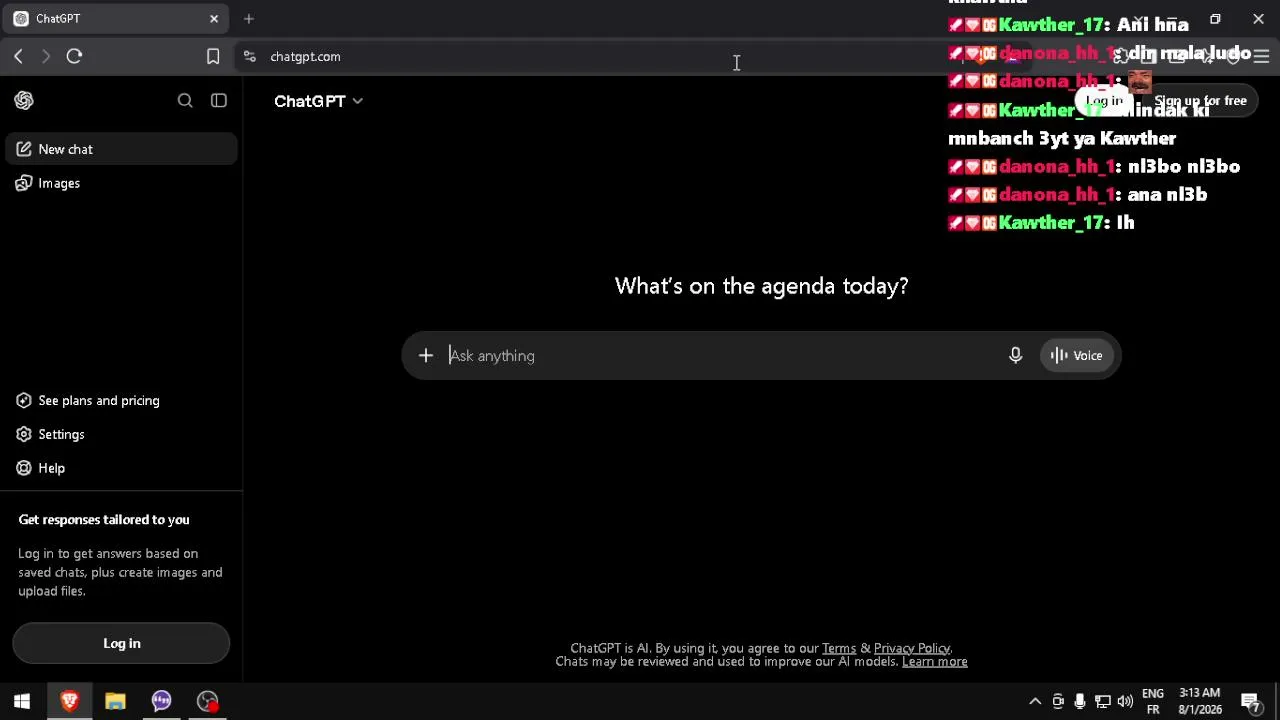1280x720 pixels.
Task: Click the microphone dictate icon
Action: (1015, 355)
